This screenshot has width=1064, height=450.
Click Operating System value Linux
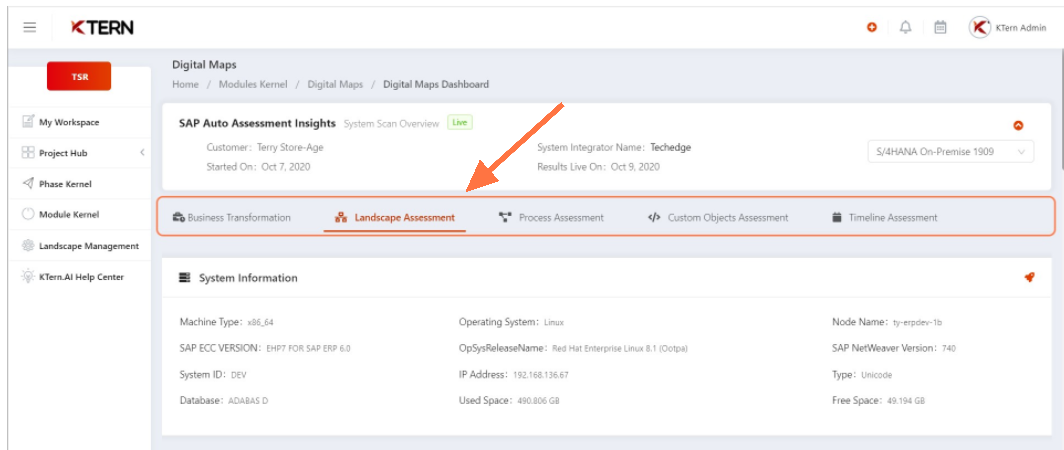click(x=554, y=322)
